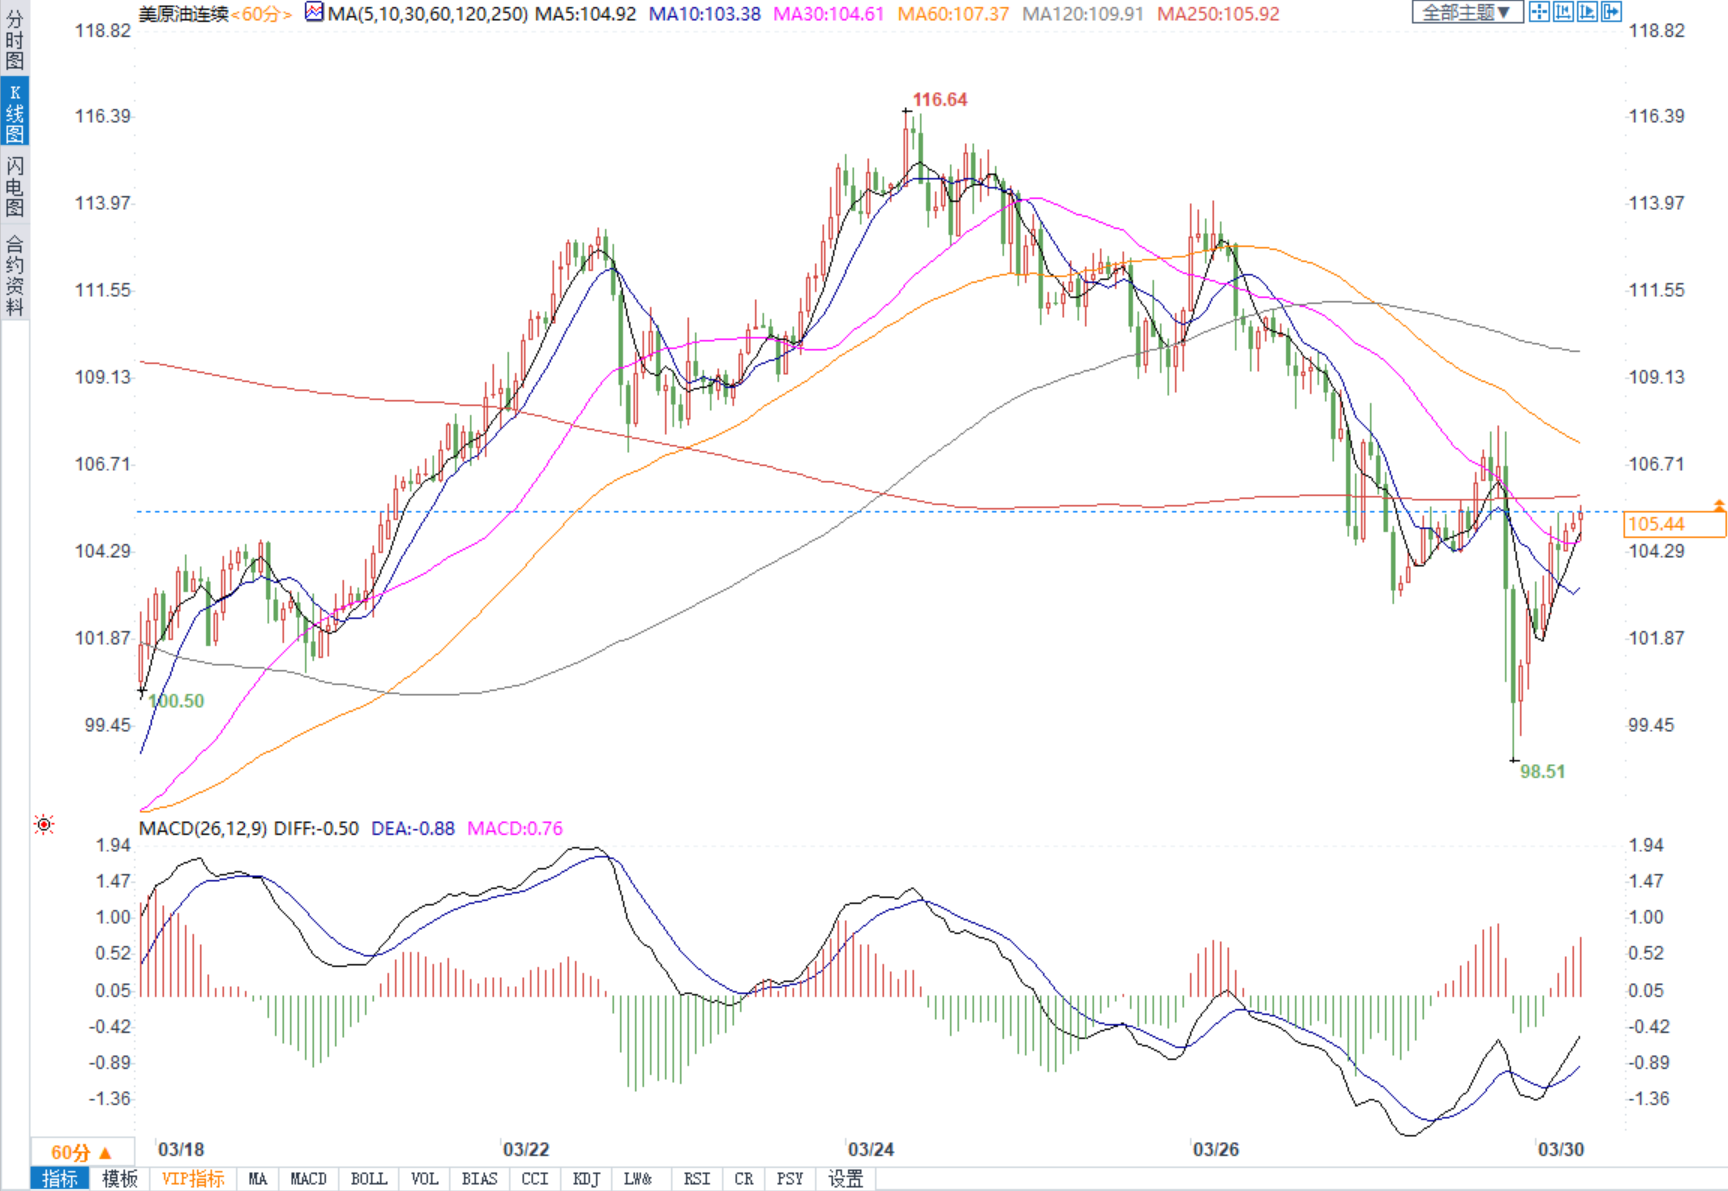Screen dimensions: 1728x1191
Task: Click the exit arrow icon at top right
Action: tap(1611, 12)
